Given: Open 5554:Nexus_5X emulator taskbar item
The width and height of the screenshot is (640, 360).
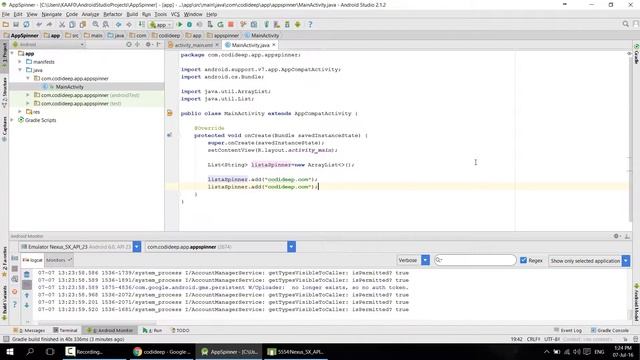Looking at the screenshot, I should [x=295, y=351].
